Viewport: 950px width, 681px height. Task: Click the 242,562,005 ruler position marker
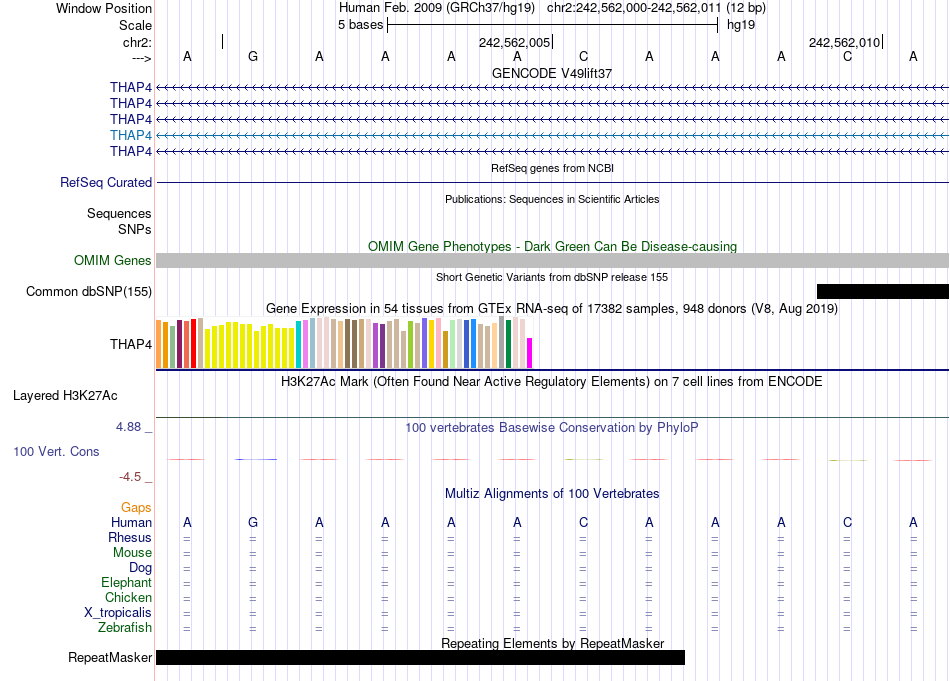(514, 42)
